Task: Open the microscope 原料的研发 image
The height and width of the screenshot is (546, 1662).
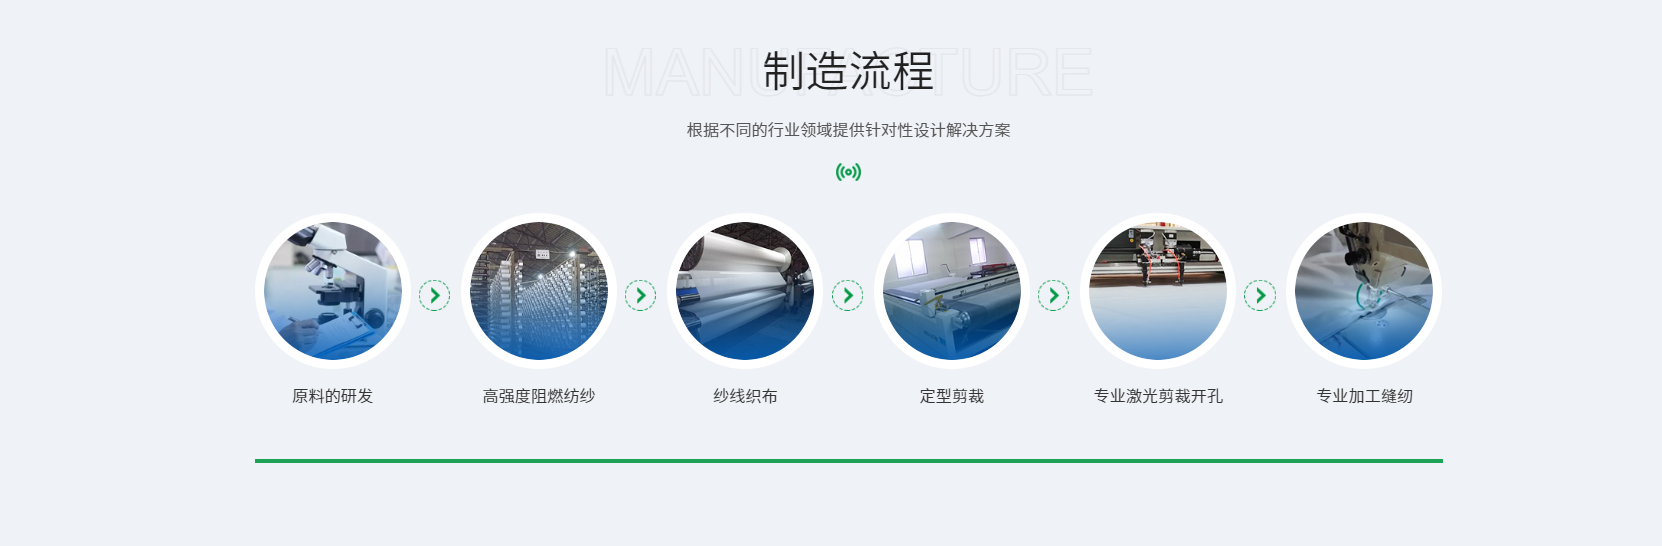Action: tap(333, 291)
